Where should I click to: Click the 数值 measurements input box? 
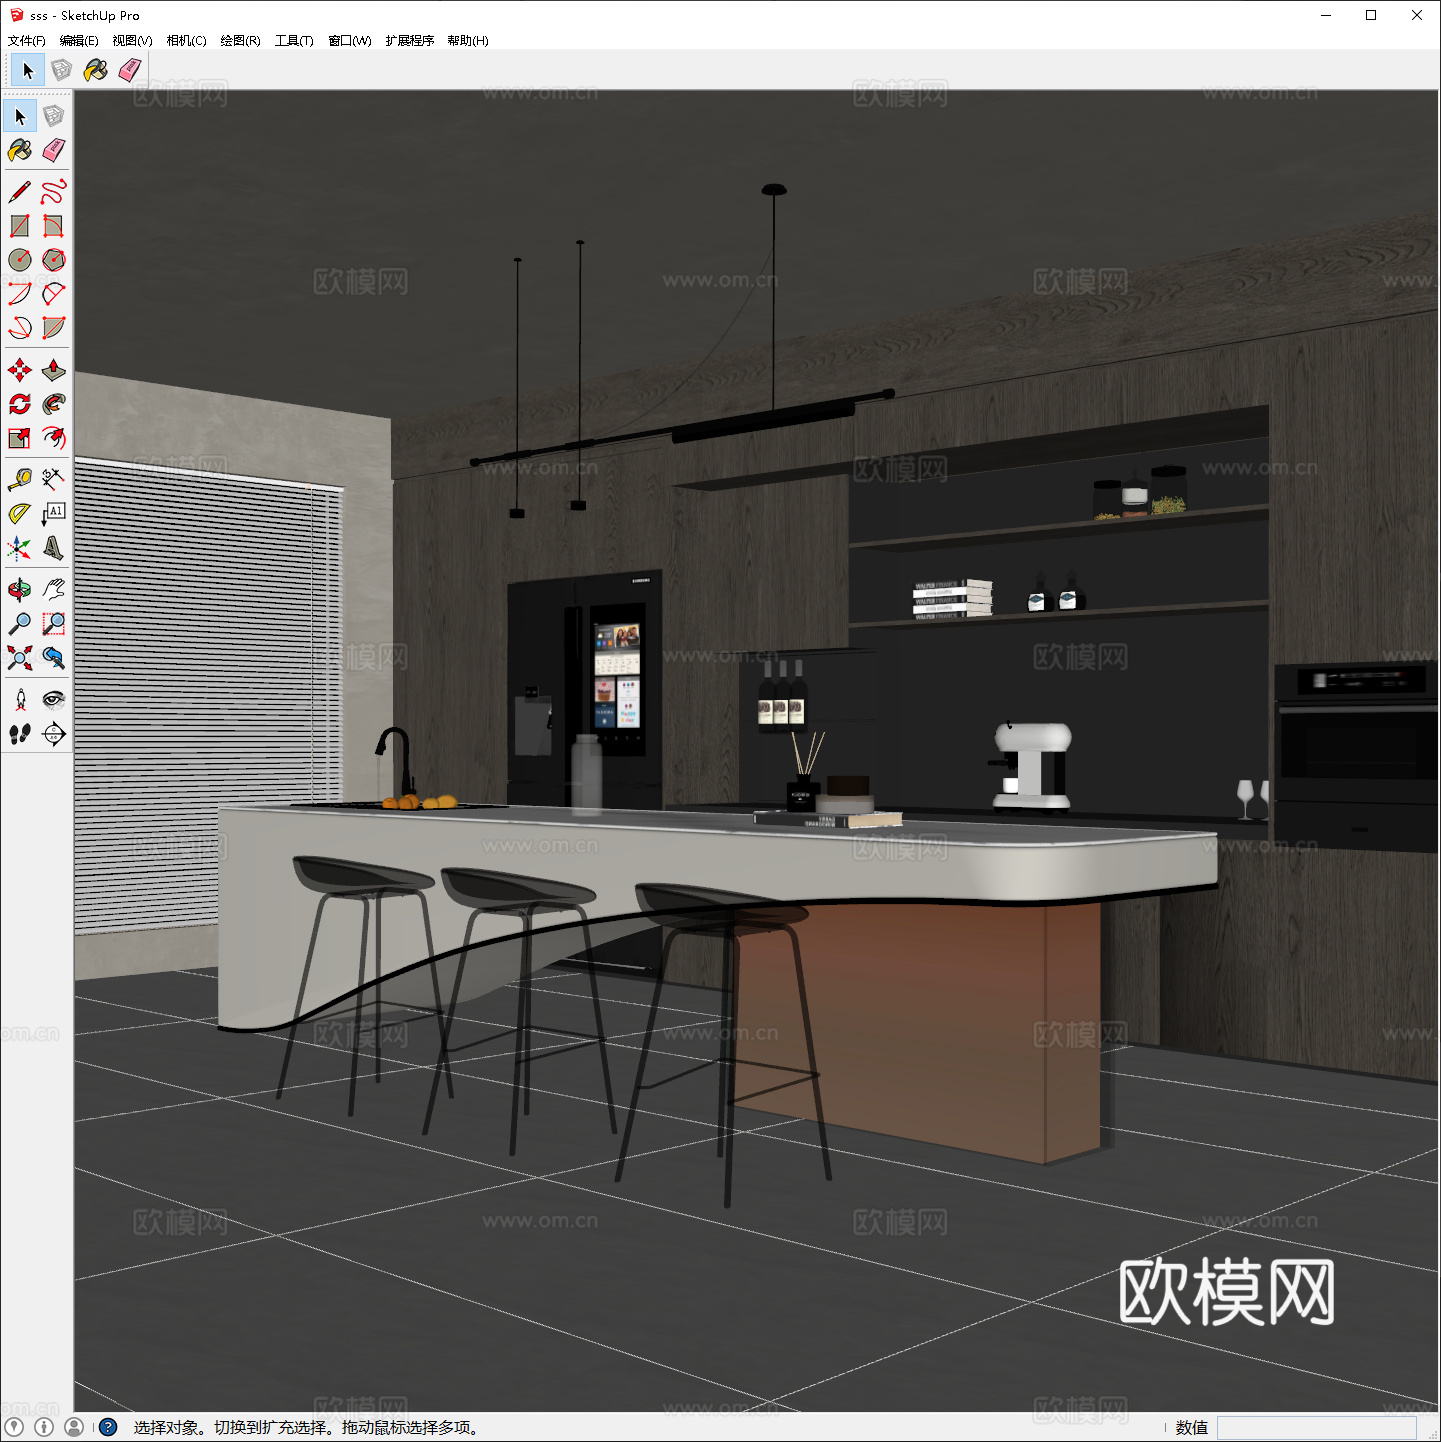coord(1316,1427)
